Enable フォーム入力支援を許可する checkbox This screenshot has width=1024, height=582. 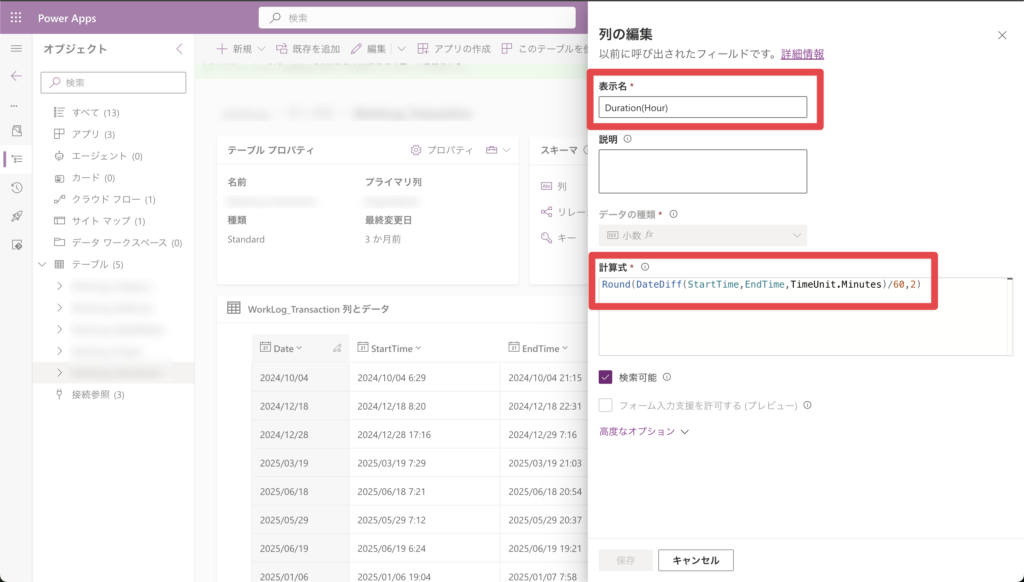605,405
